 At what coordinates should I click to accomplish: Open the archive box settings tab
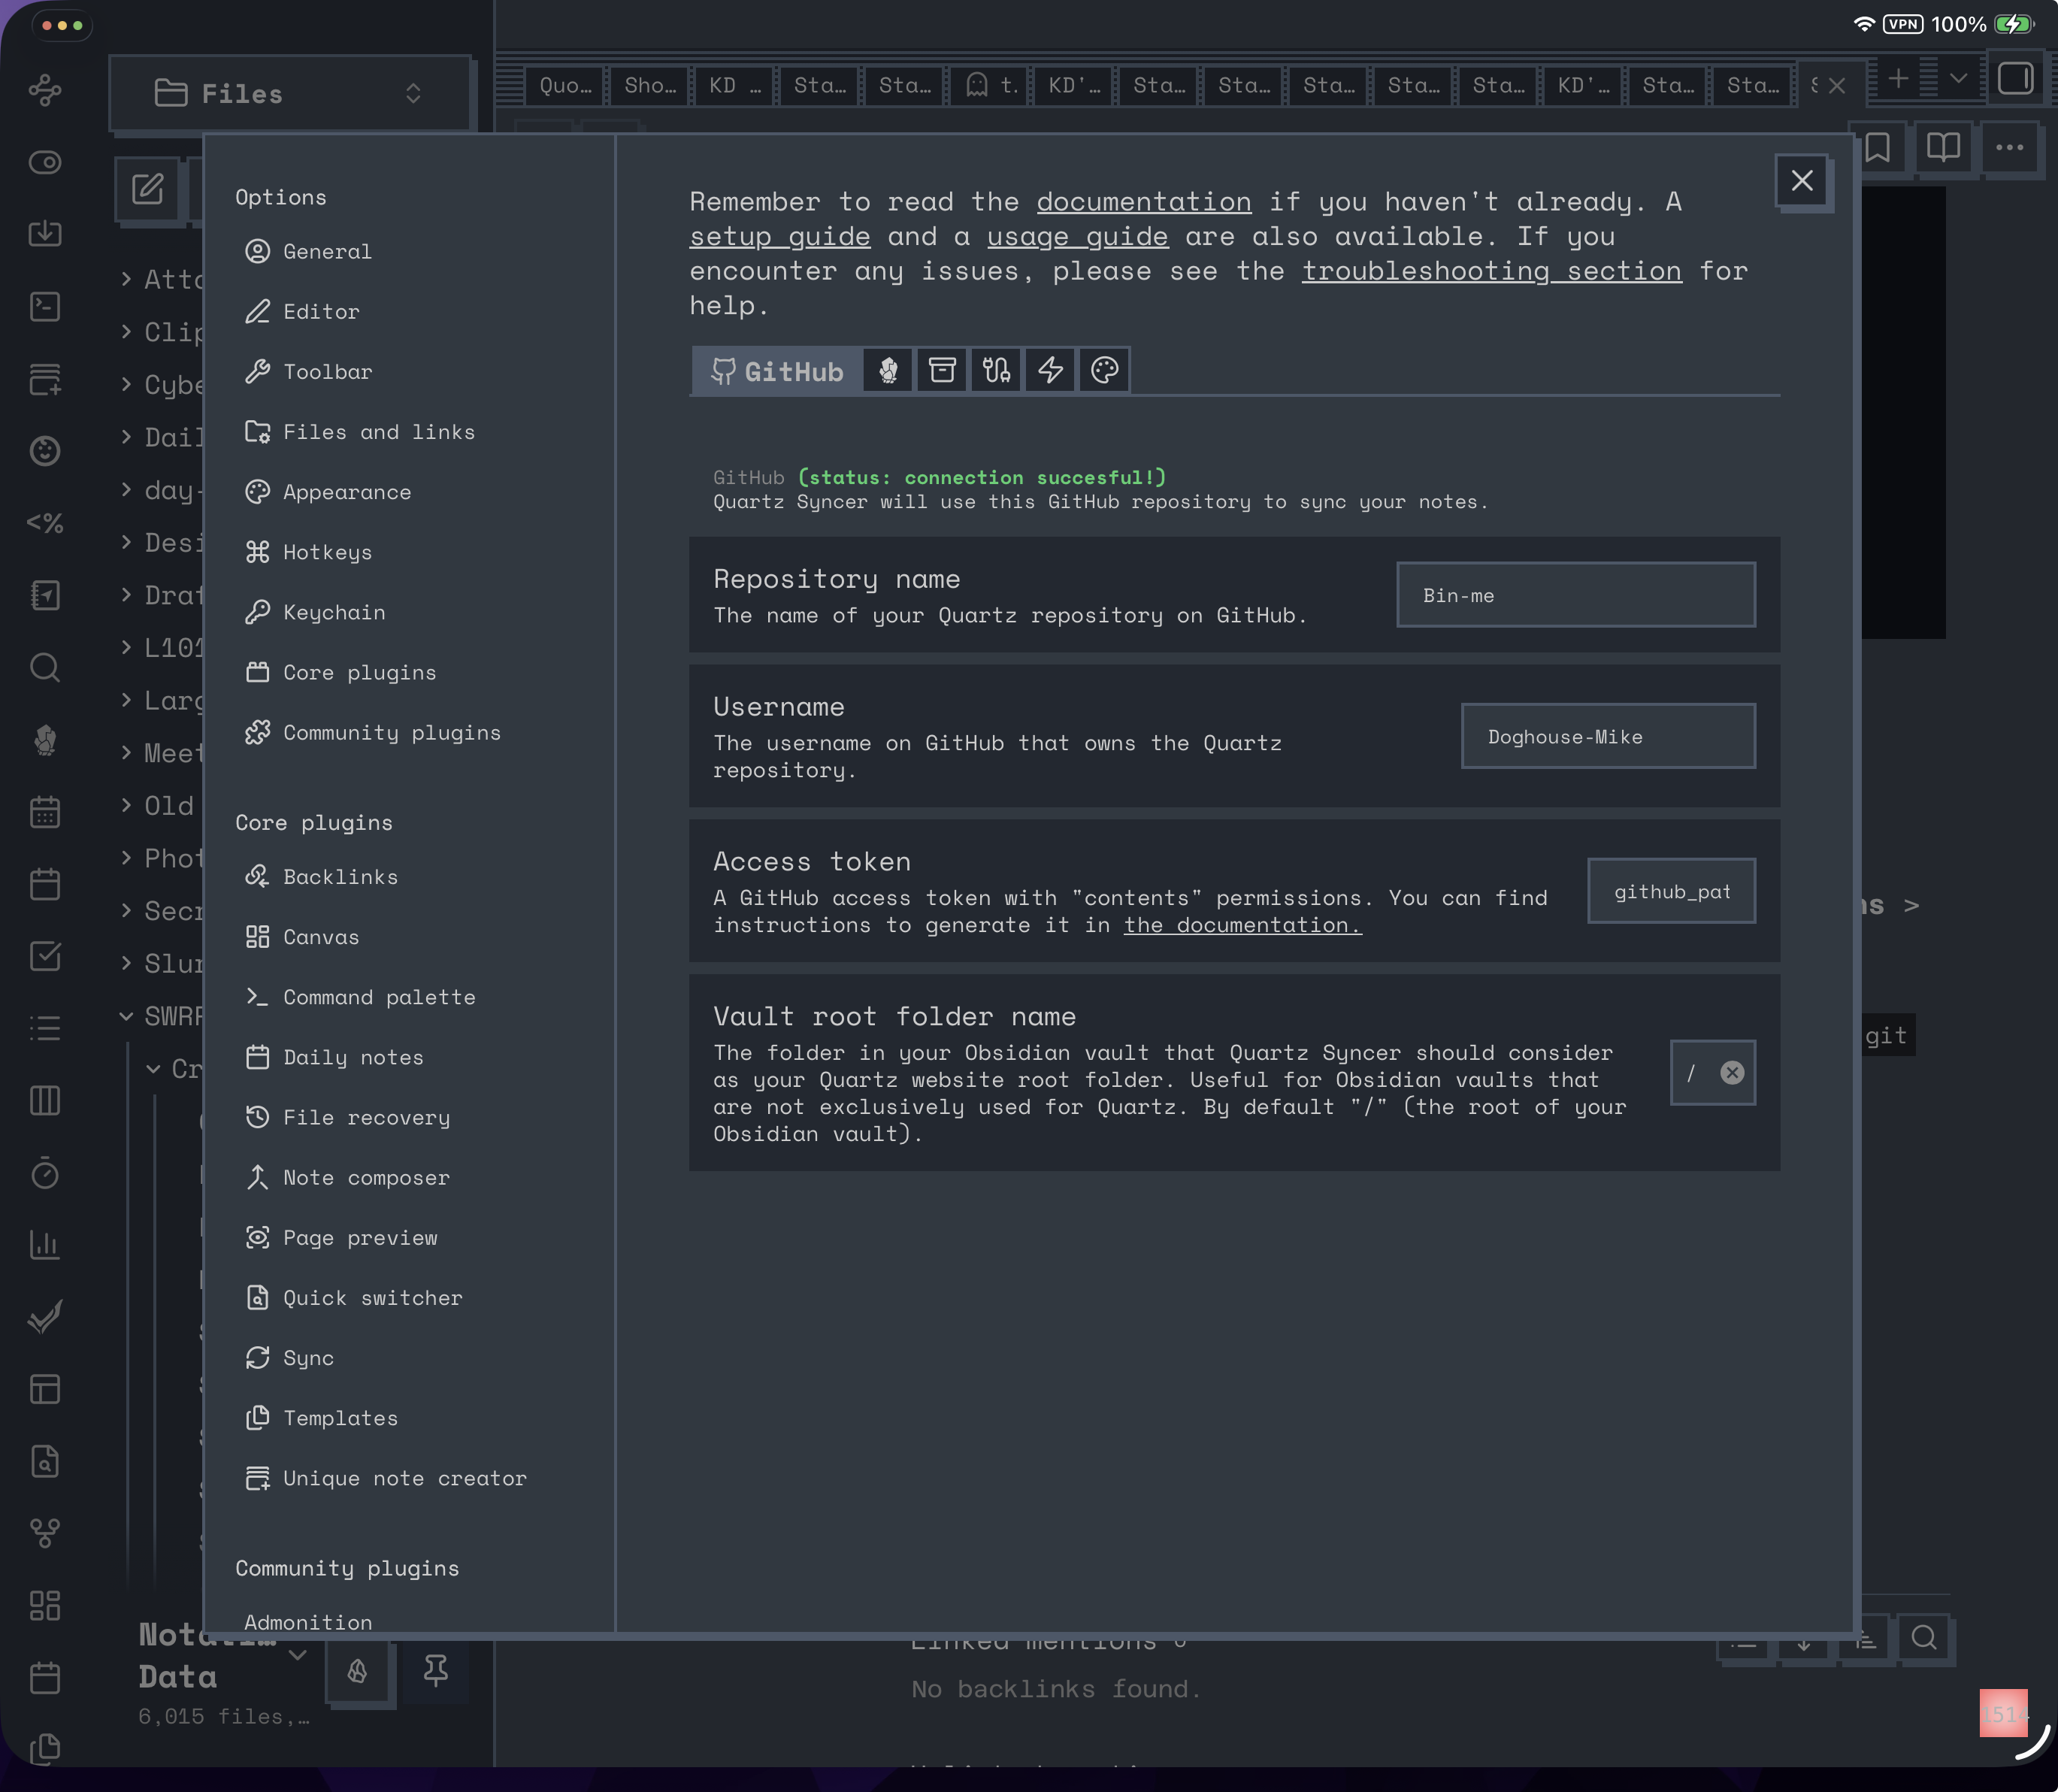tap(942, 371)
